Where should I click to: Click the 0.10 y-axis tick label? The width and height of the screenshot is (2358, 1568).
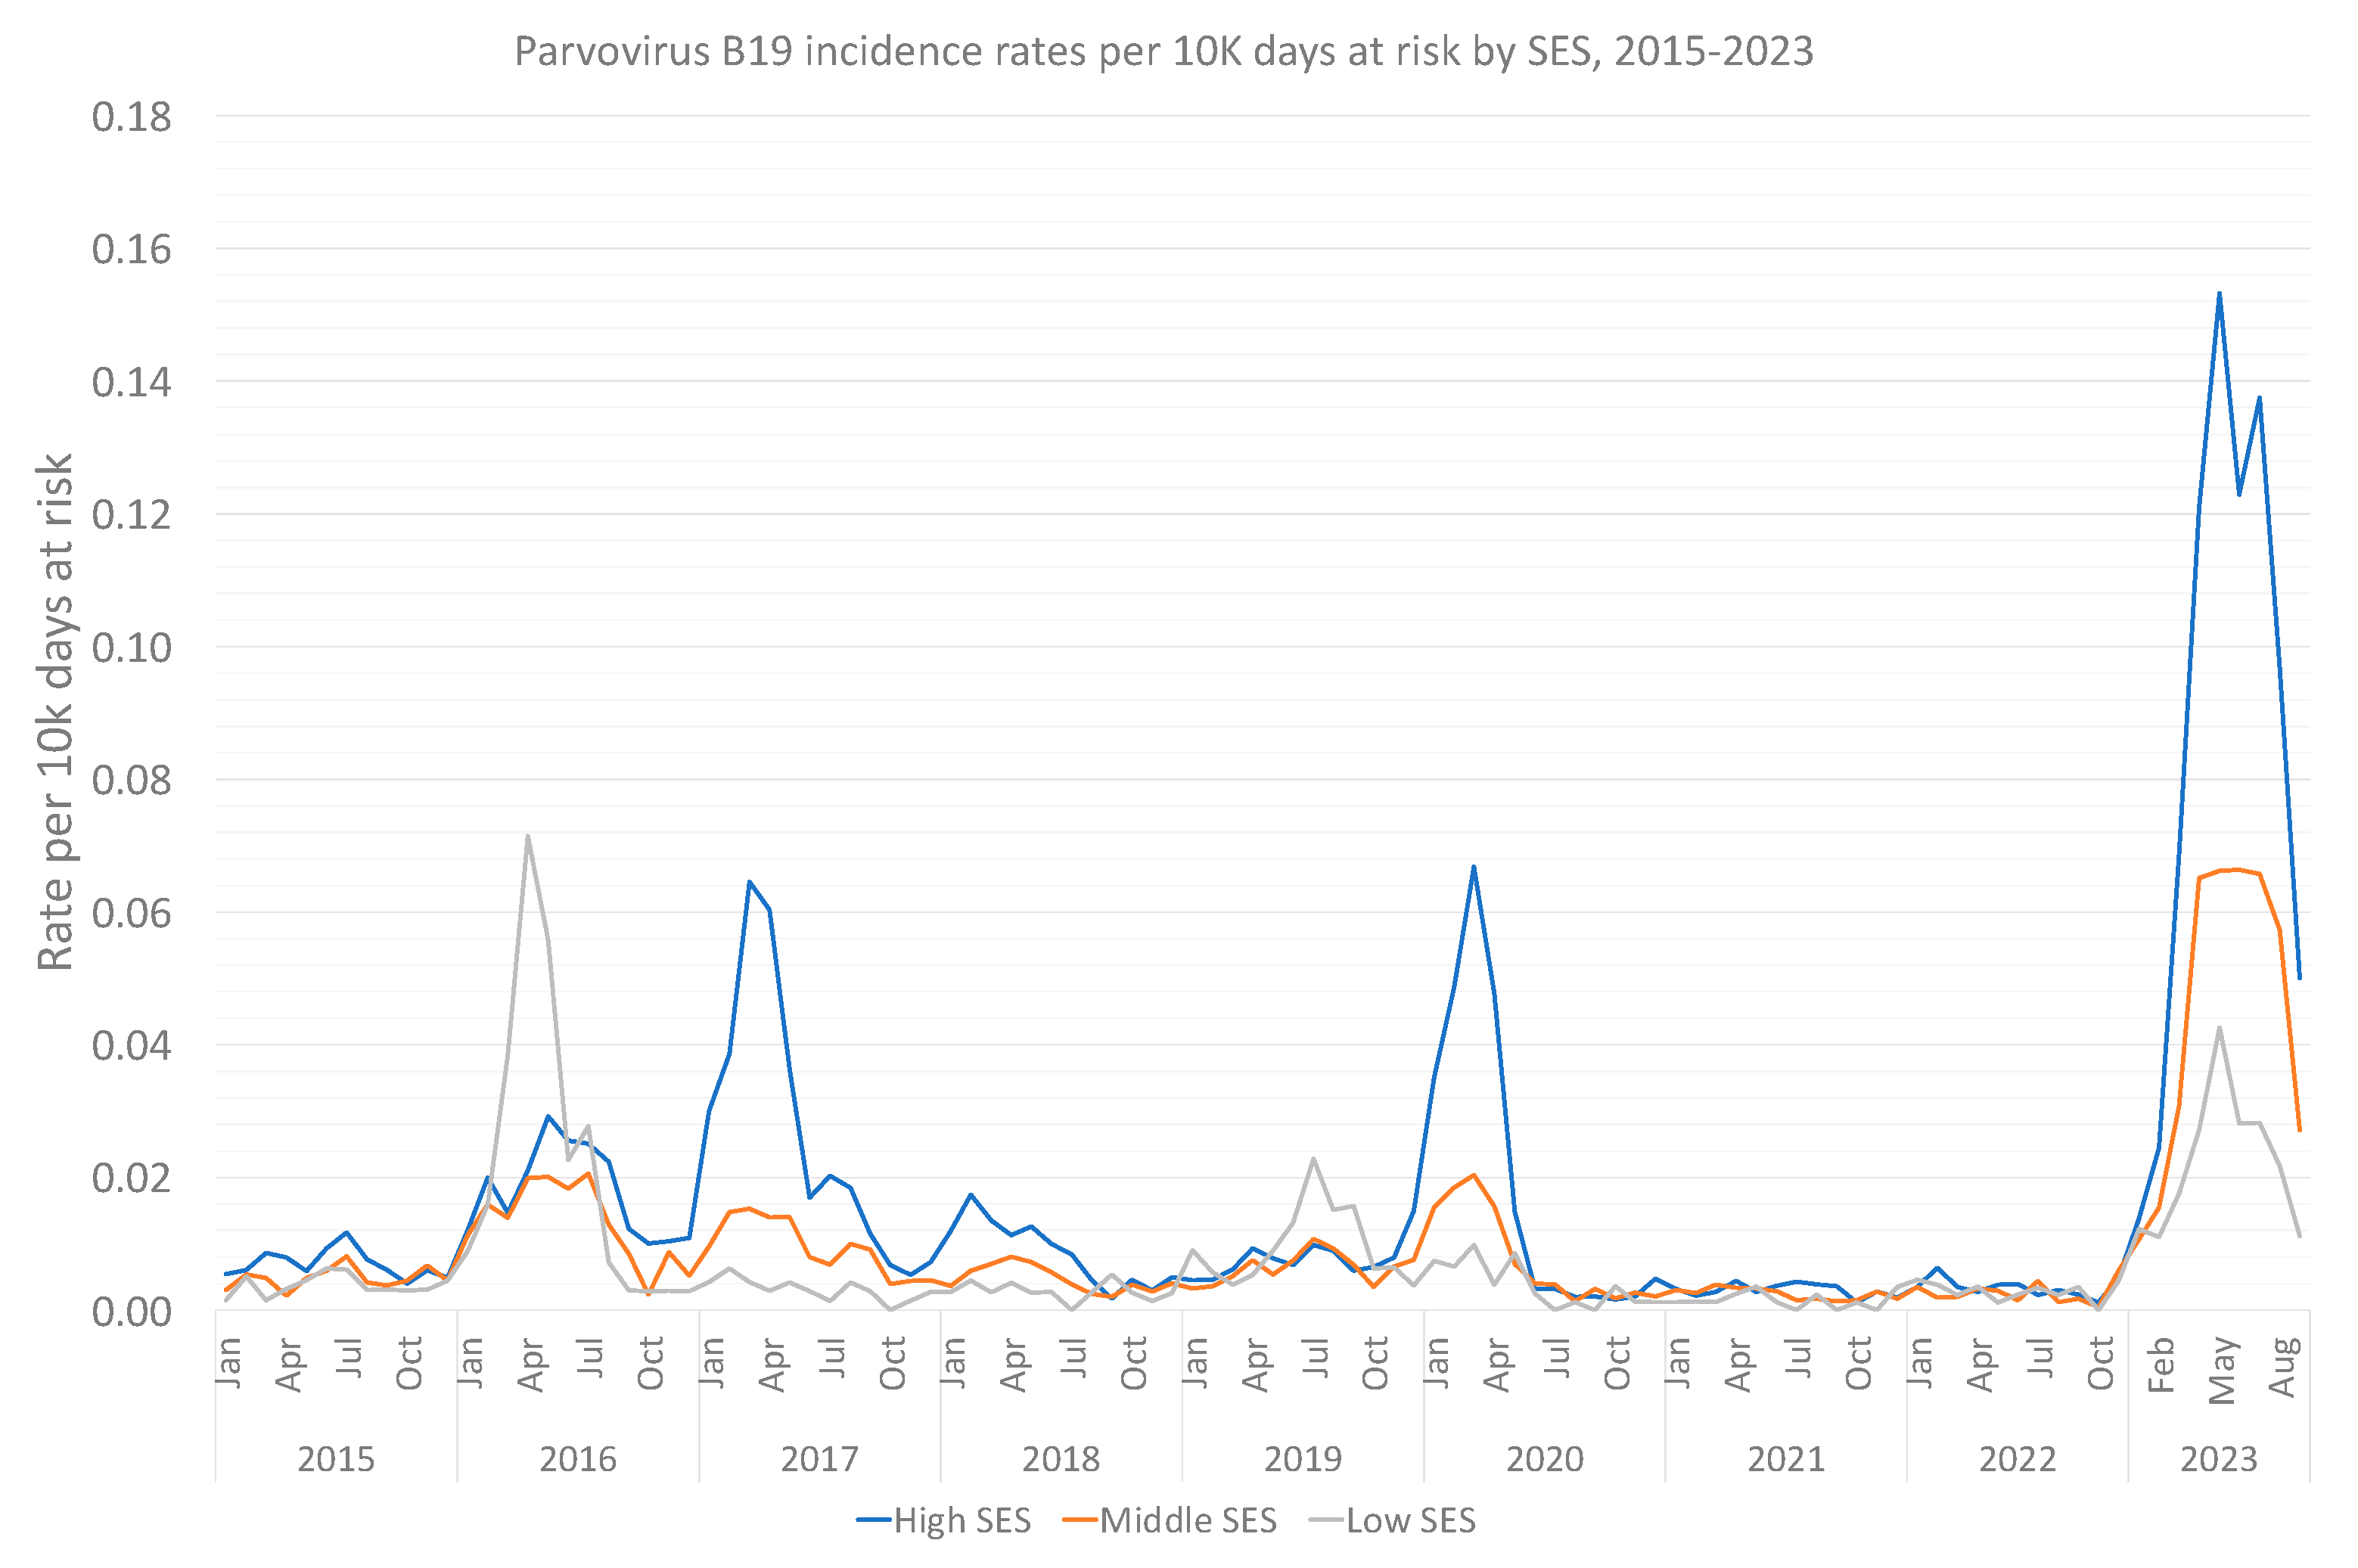coord(131,648)
